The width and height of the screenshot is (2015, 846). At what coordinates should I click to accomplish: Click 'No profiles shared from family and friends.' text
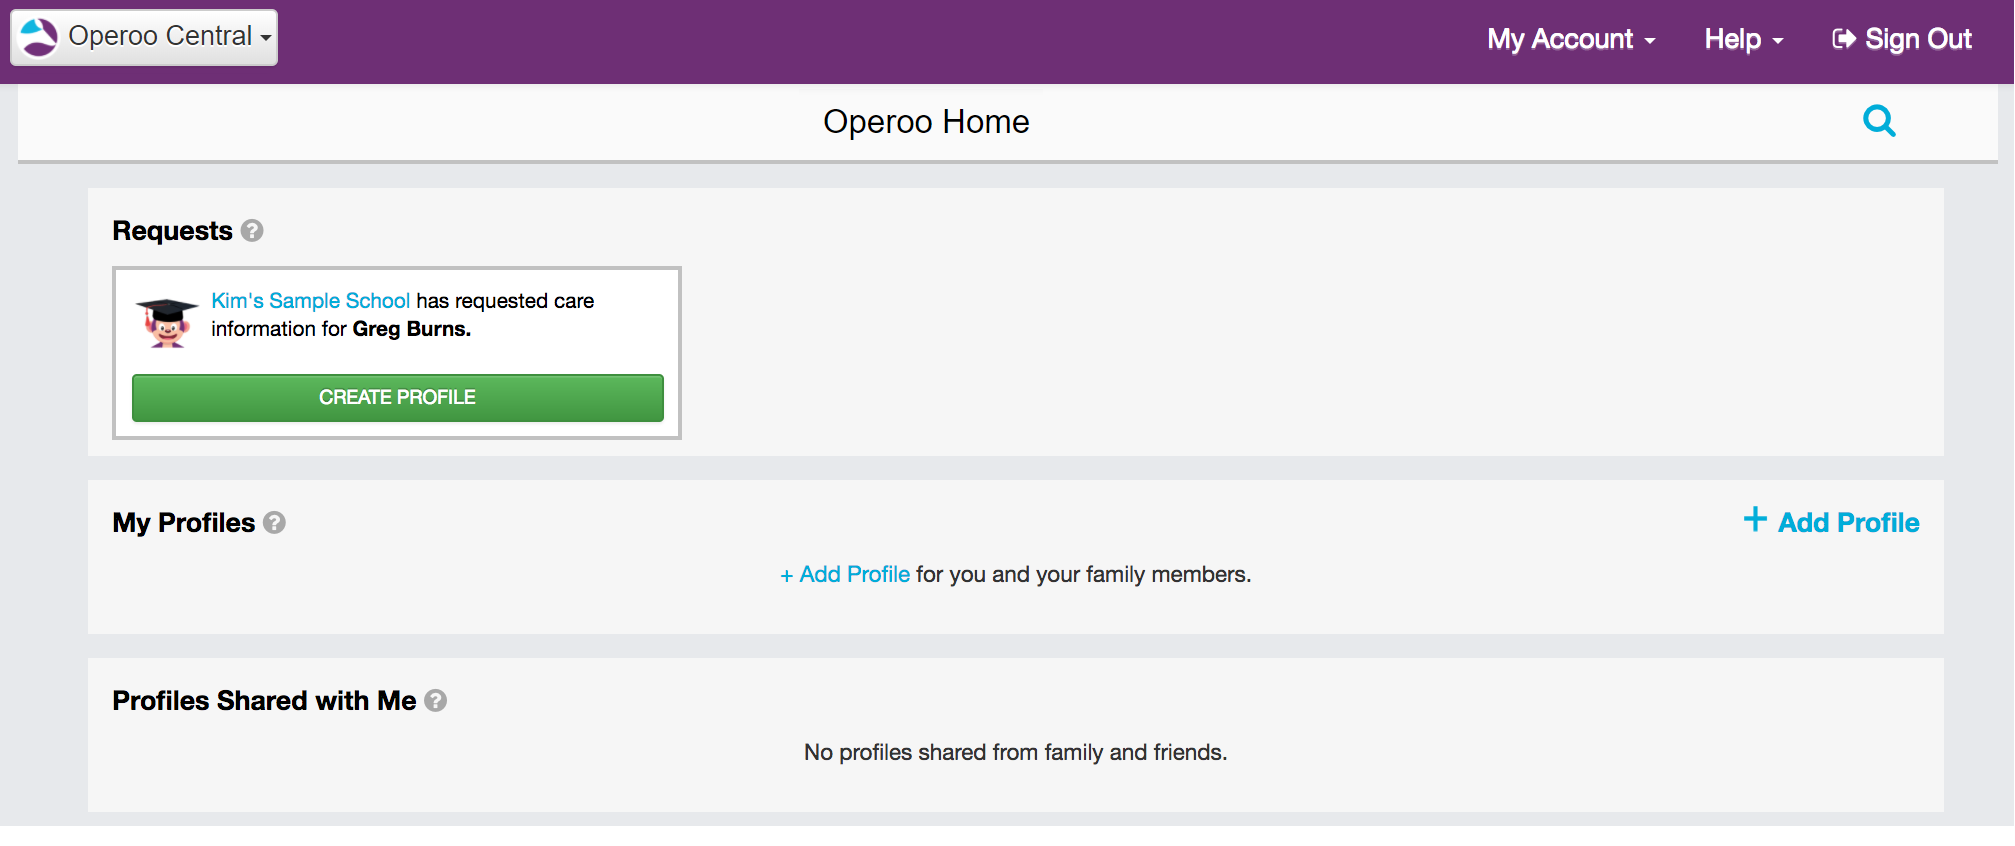(1016, 753)
